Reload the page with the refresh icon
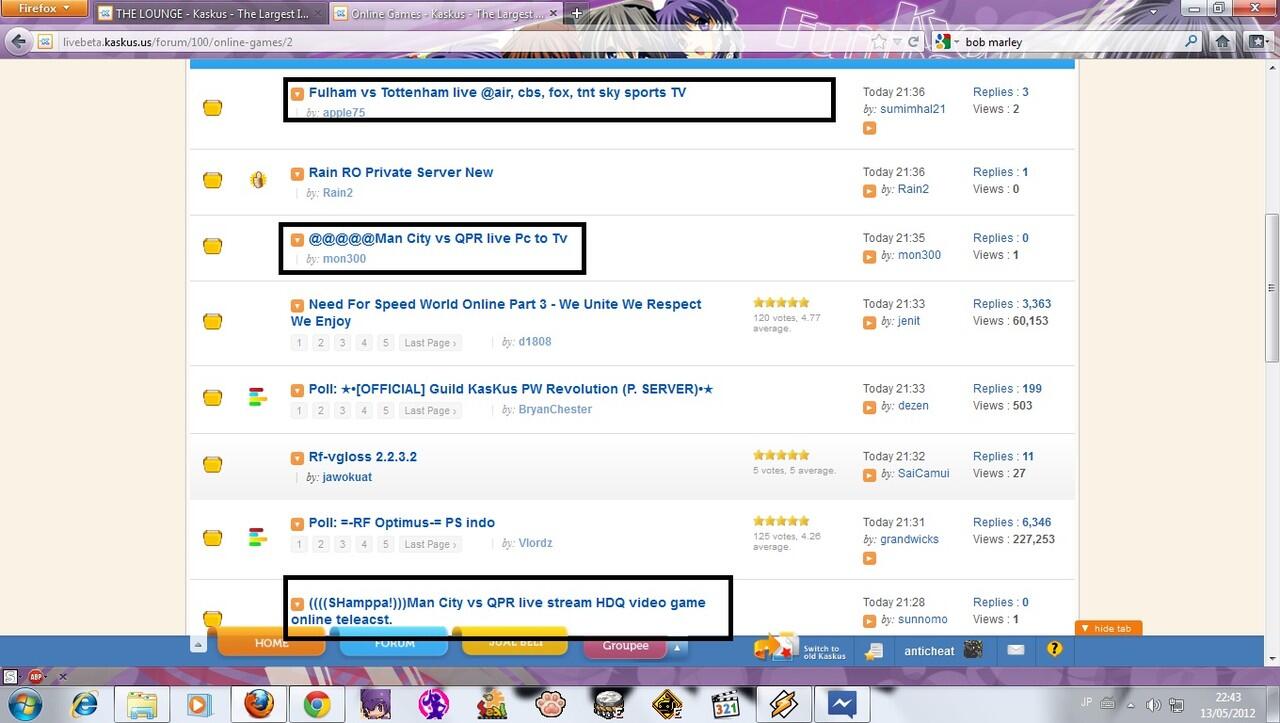This screenshot has height=723, width=1280. coord(913,42)
